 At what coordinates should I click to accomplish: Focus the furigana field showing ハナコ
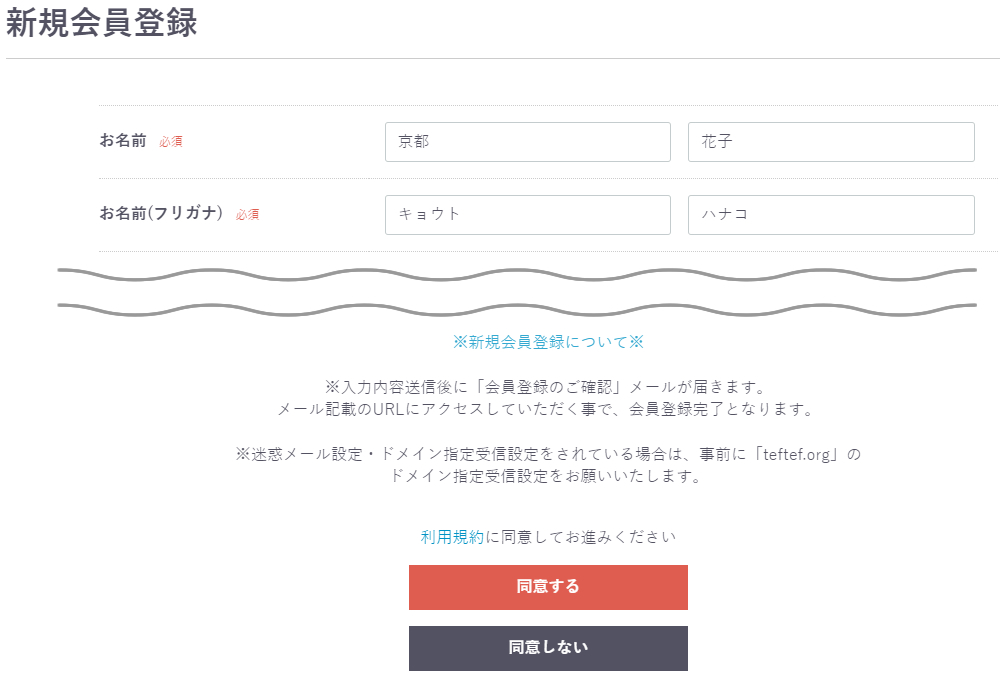click(x=831, y=215)
